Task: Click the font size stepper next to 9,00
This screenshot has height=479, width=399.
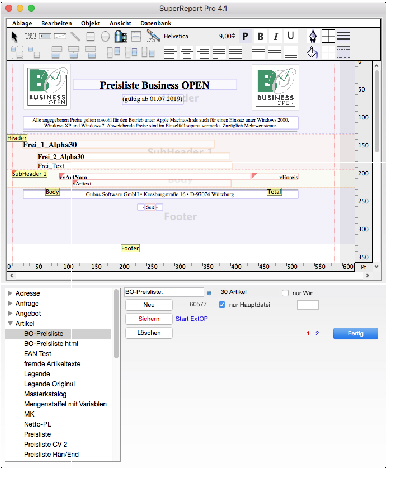Action: coord(233,36)
